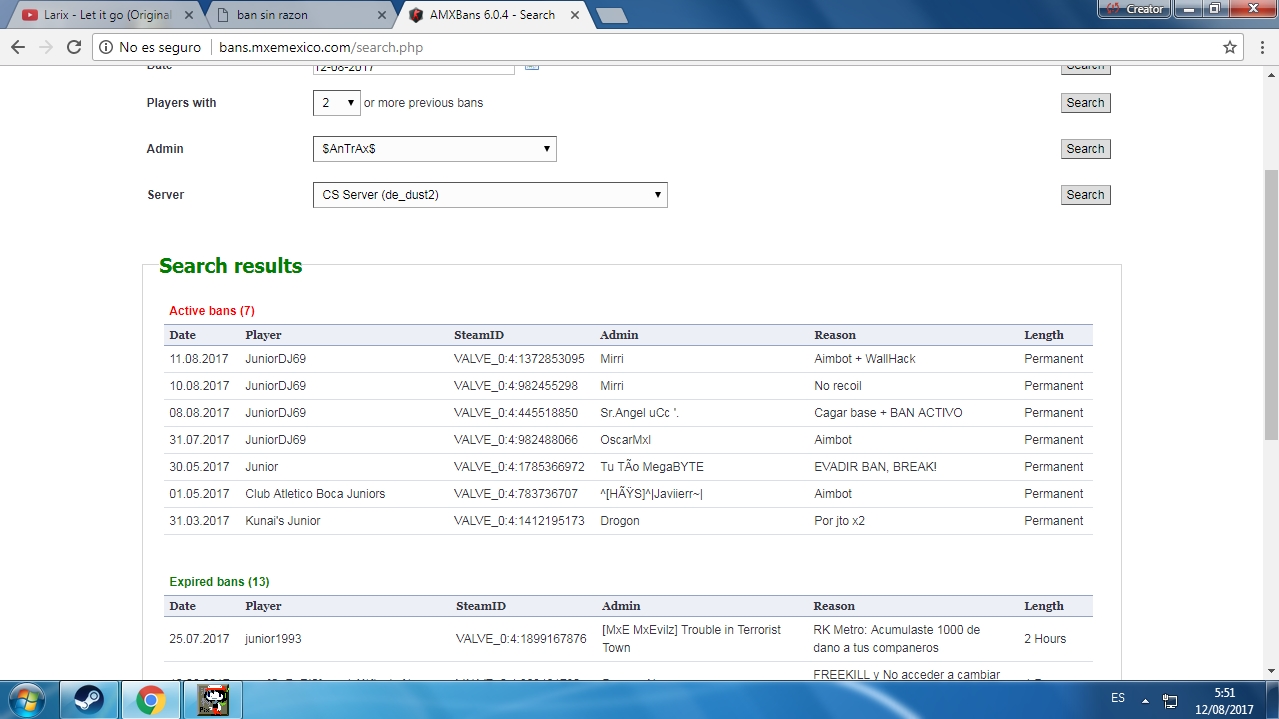
Task: Click 'or more previous bans' text
Action: click(423, 103)
